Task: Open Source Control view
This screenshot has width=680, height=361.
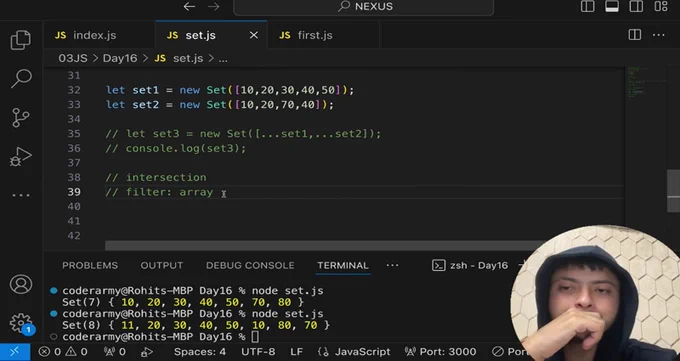Action: pyautogui.click(x=21, y=117)
